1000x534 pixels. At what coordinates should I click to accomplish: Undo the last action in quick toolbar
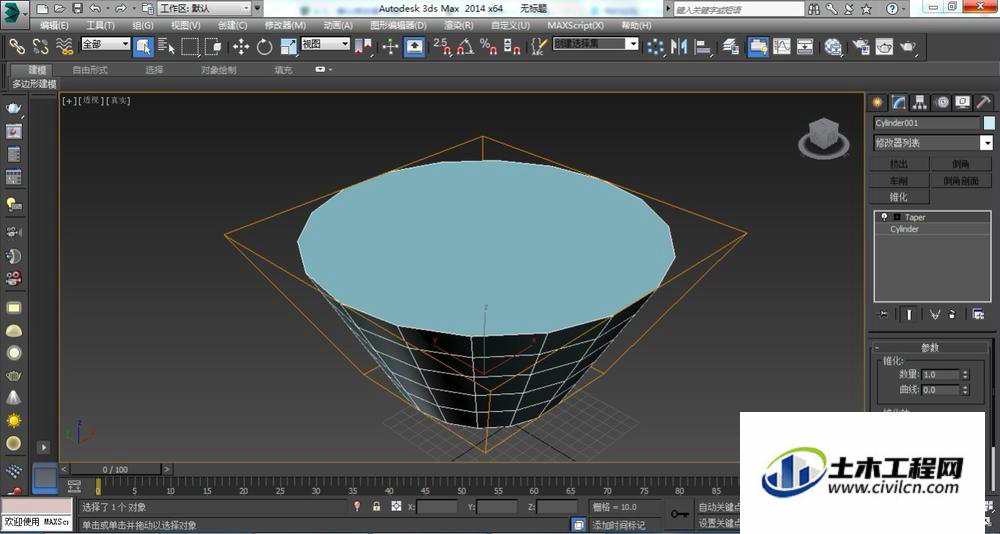tap(95, 8)
